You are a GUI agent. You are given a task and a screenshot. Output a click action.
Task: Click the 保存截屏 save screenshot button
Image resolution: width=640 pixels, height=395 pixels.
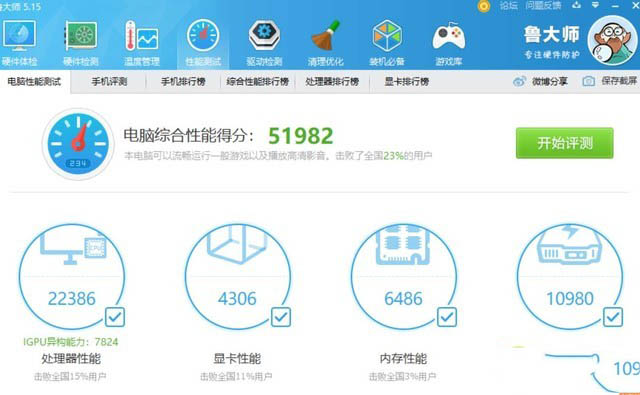click(x=610, y=81)
